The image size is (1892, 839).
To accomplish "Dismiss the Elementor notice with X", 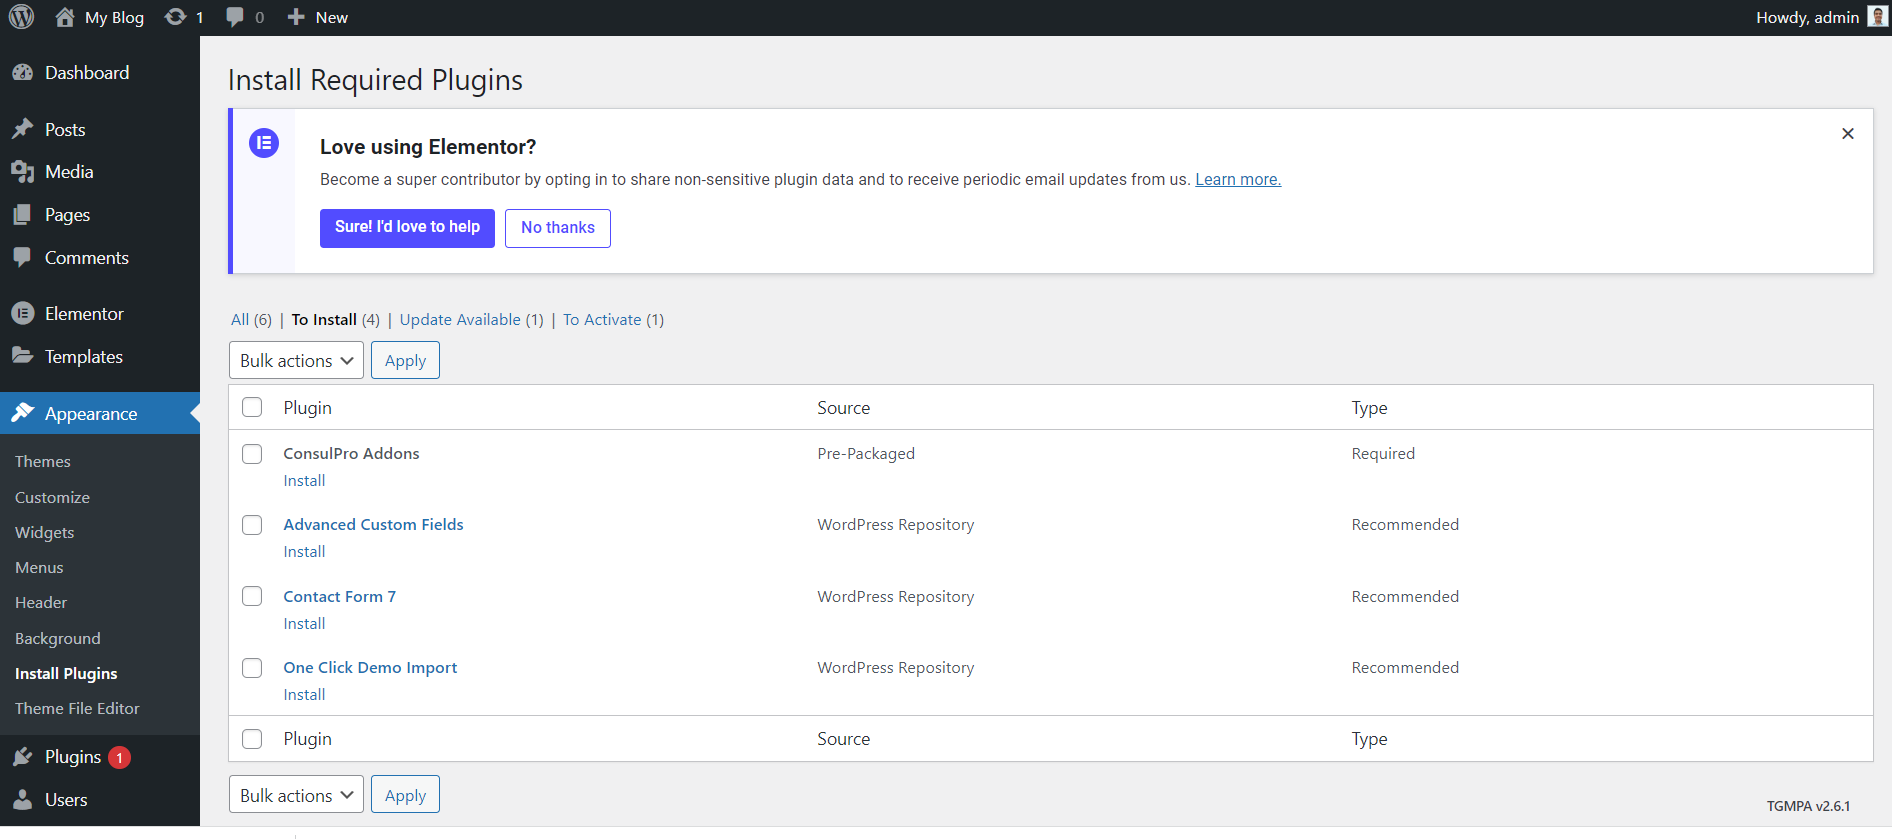I will (x=1847, y=134).
